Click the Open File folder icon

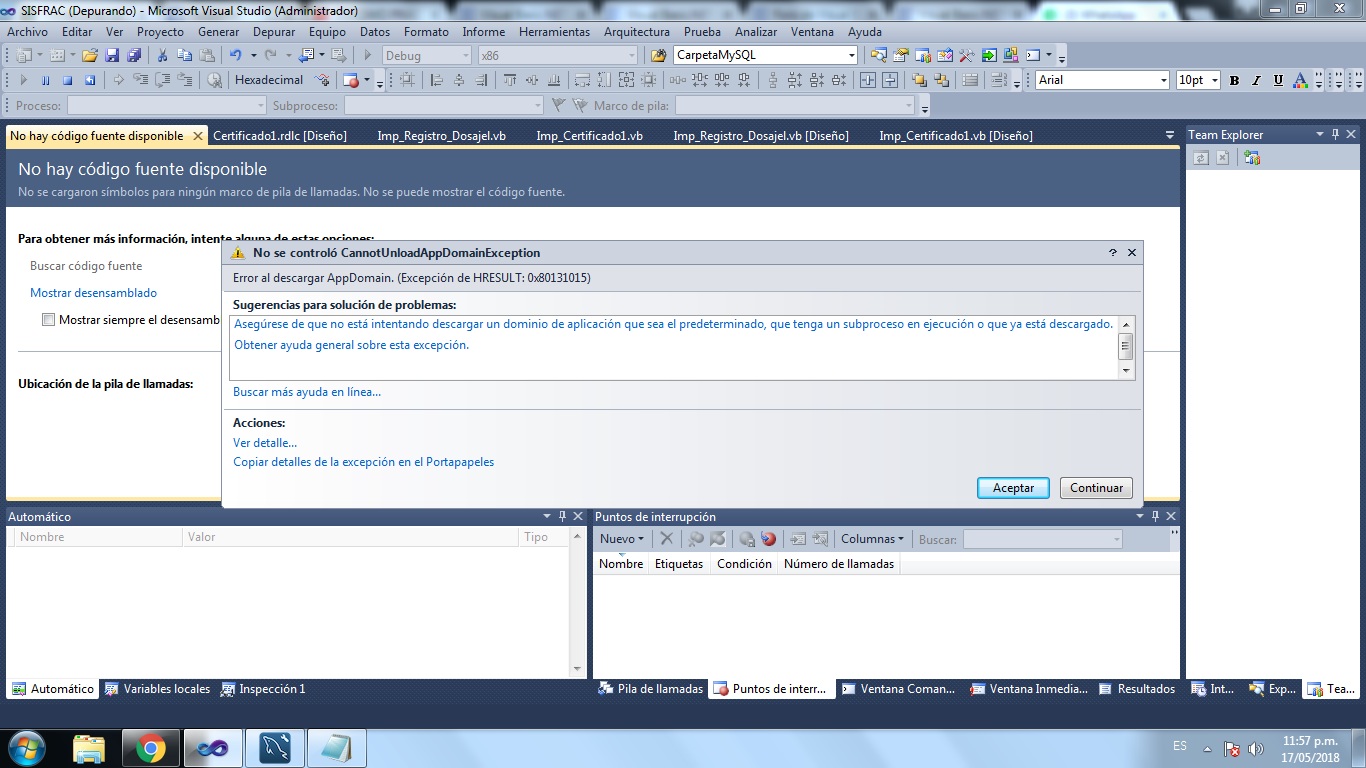coord(90,56)
